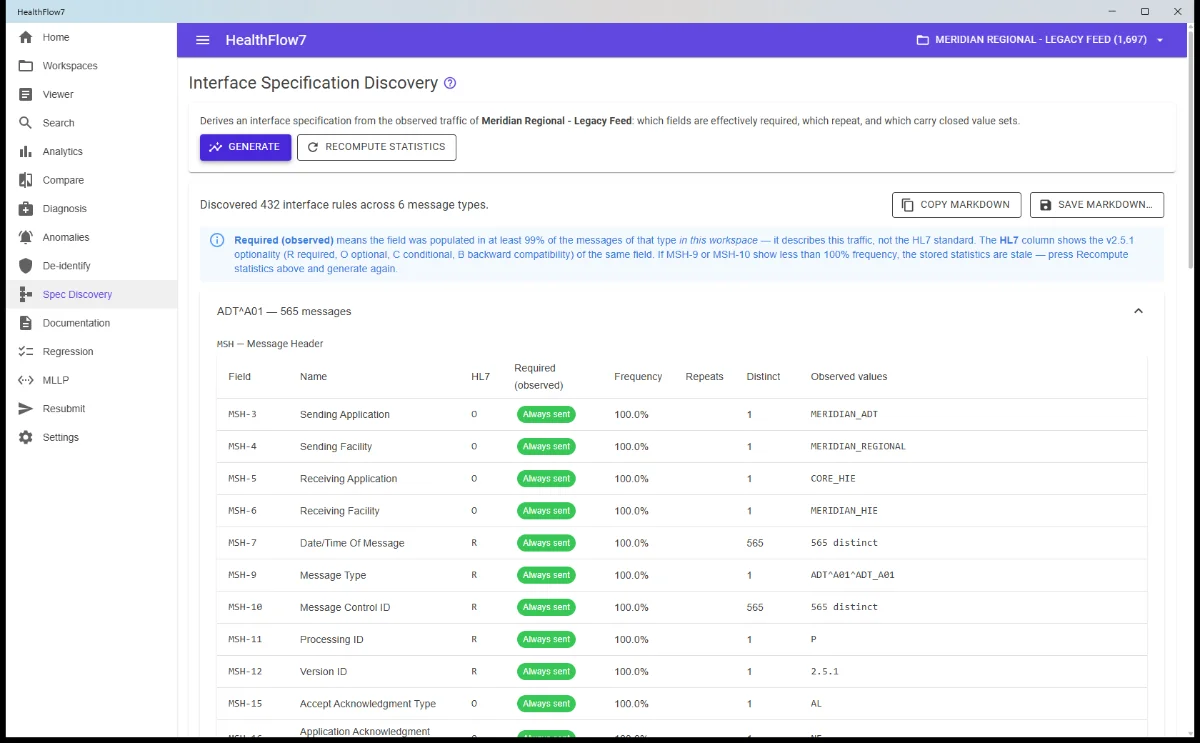Screen dimensions: 1200x743
Task: Click the 2.5.1 version value
Action: point(824,672)
